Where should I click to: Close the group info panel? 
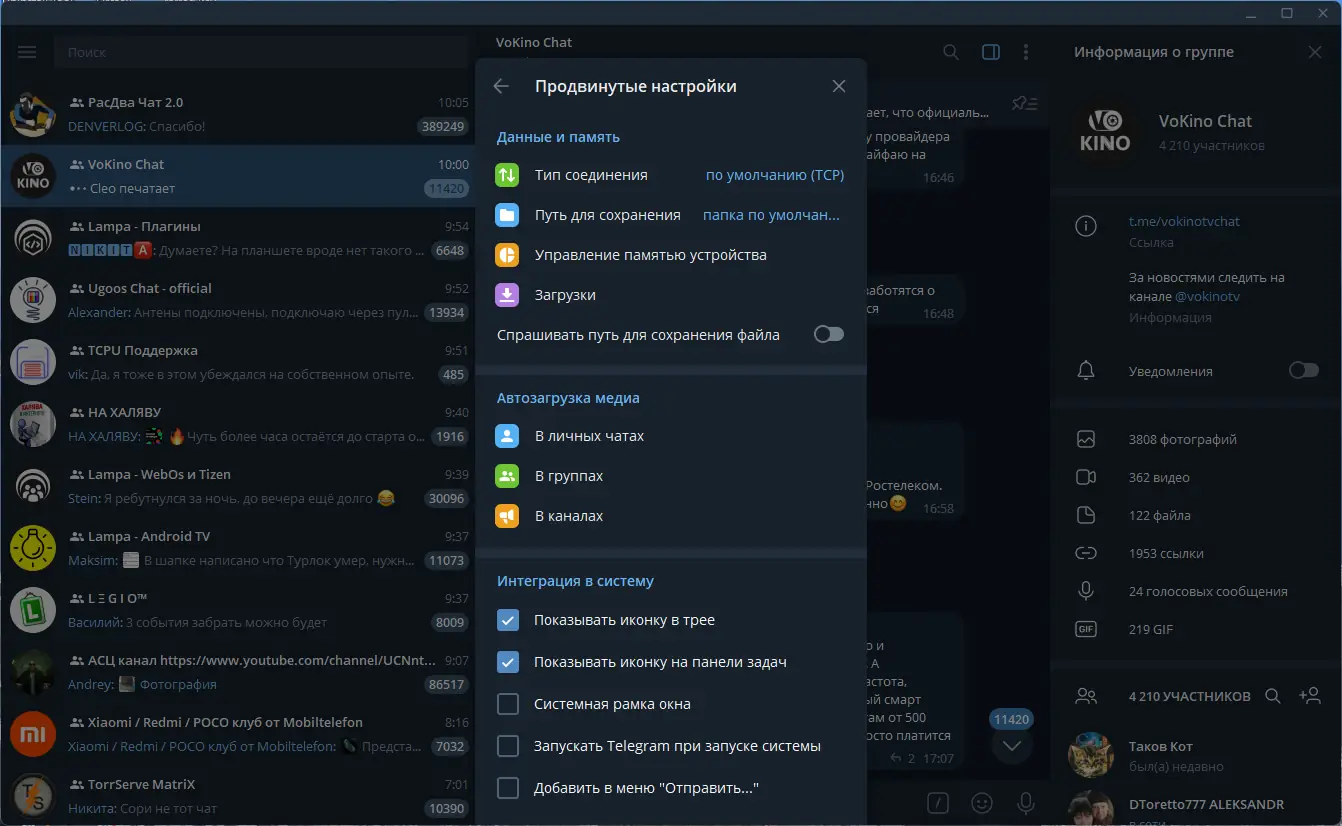1315,52
